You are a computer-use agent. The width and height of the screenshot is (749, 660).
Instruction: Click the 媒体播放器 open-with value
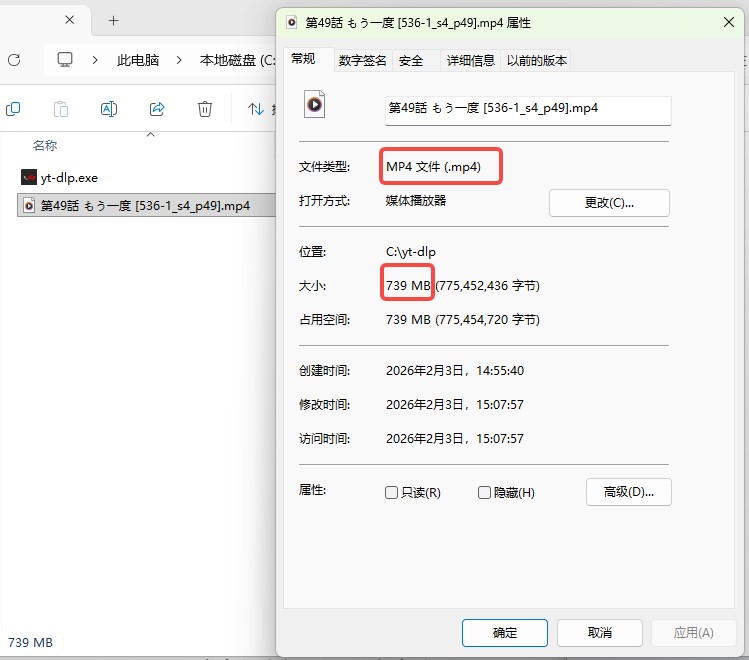point(416,201)
